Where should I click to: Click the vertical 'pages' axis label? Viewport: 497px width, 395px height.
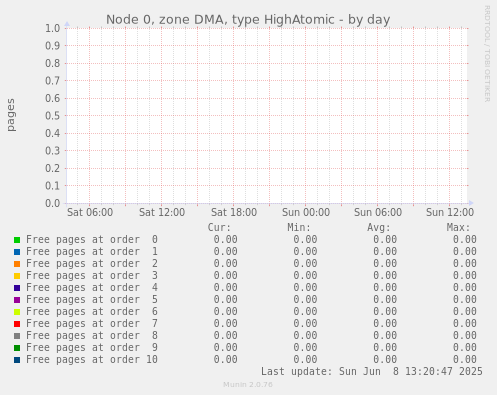click(x=11, y=115)
